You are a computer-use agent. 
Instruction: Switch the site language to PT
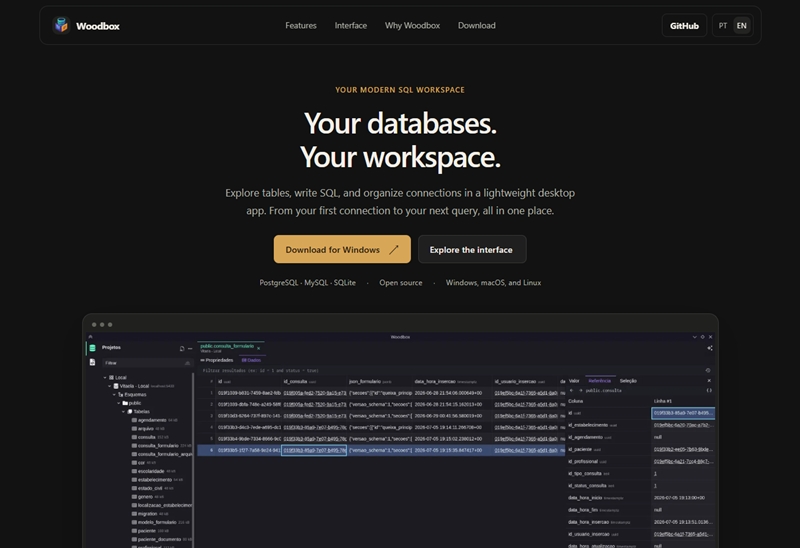tap(722, 26)
